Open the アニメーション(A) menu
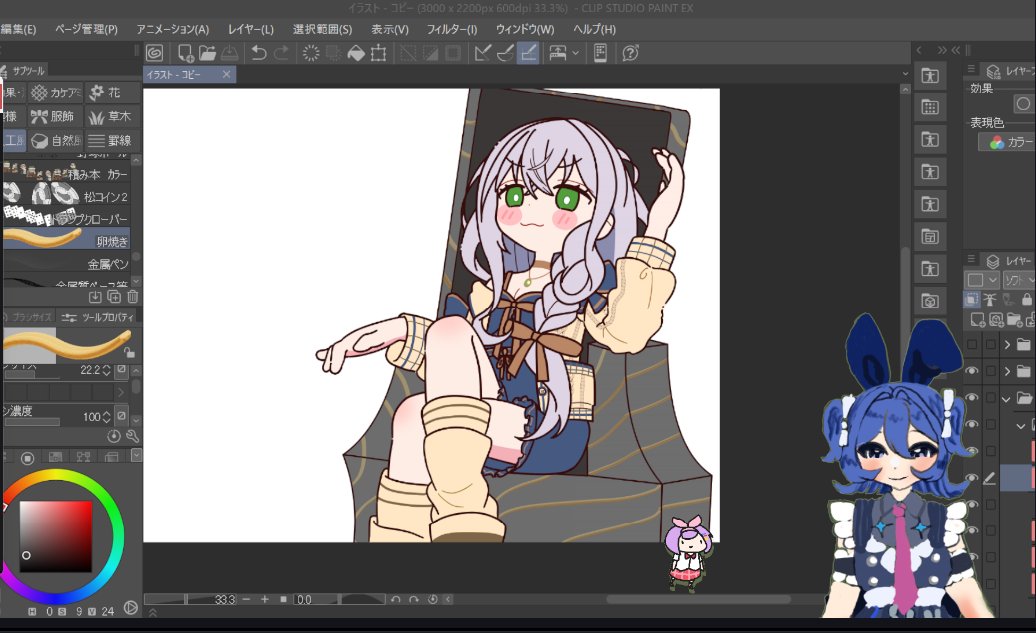 coord(172,29)
